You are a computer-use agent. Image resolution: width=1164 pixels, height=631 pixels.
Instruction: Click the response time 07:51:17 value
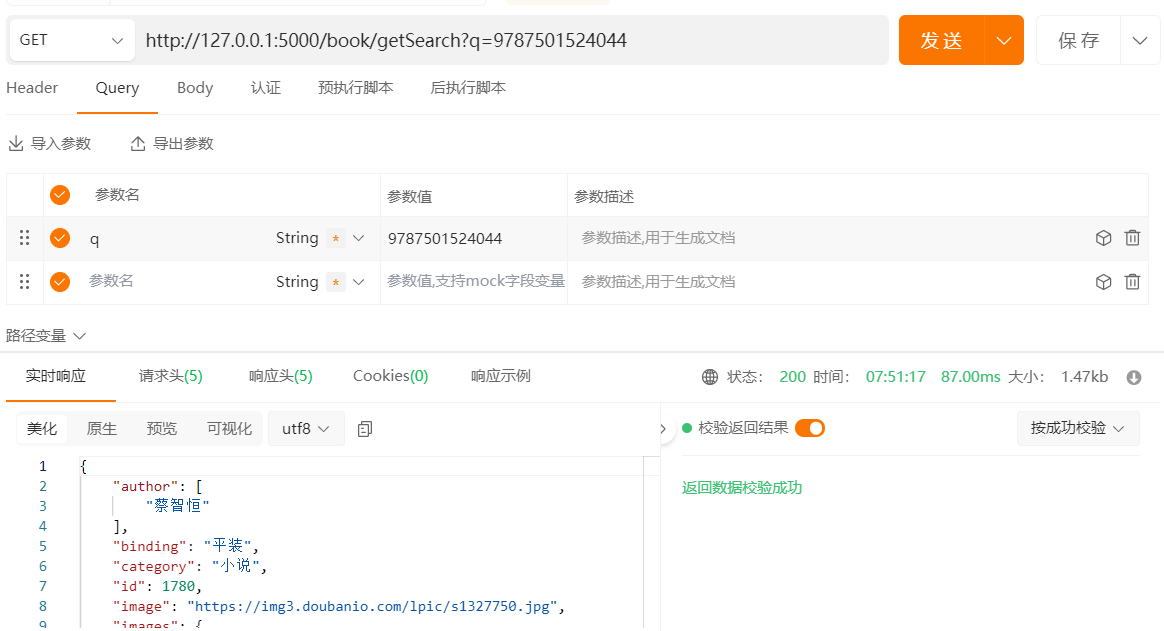(895, 376)
